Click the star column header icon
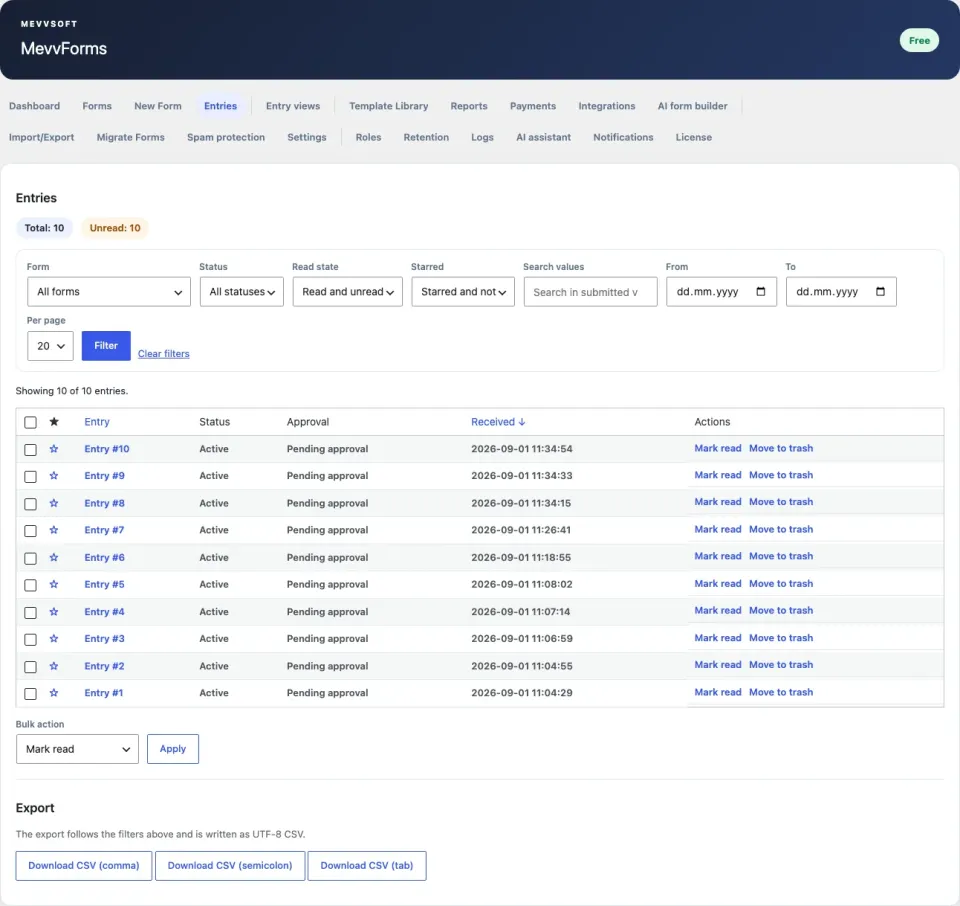Screen dimensions: 960x906 coord(54,422)
